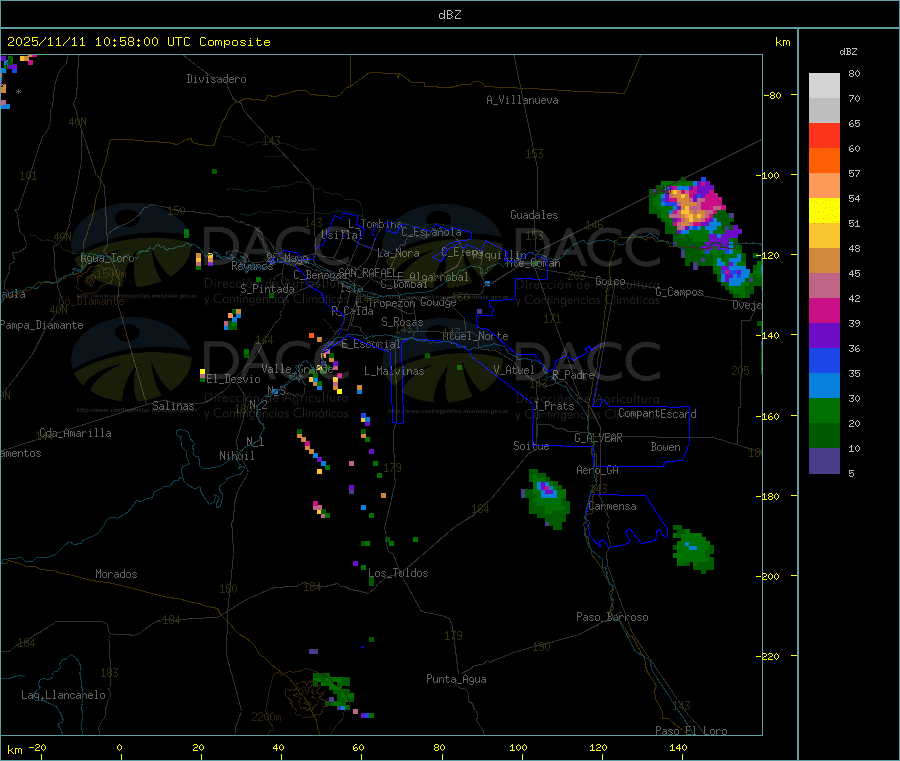
Task: Click the L_Malvinas label
Action: [394, 371]
